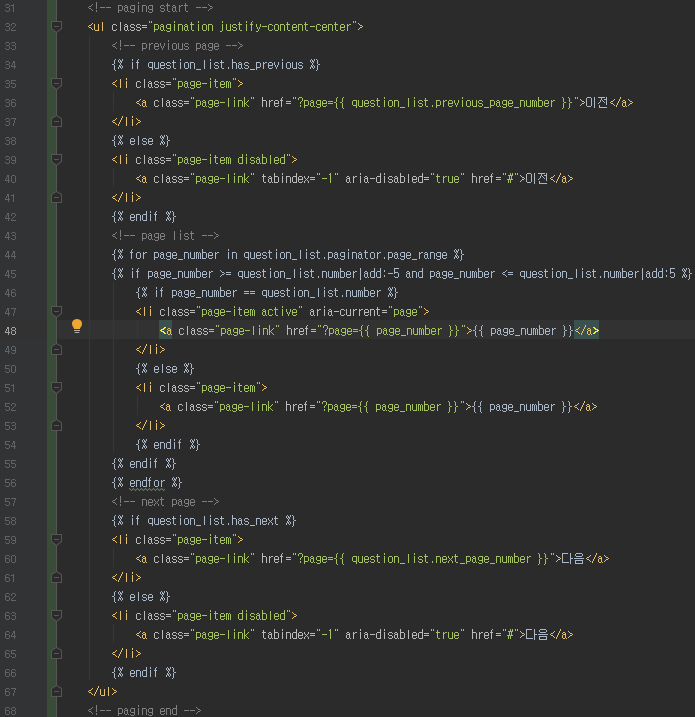Click the '이전' link text on line 40
The image size is (695, 717).
click(x=537, y=179)
